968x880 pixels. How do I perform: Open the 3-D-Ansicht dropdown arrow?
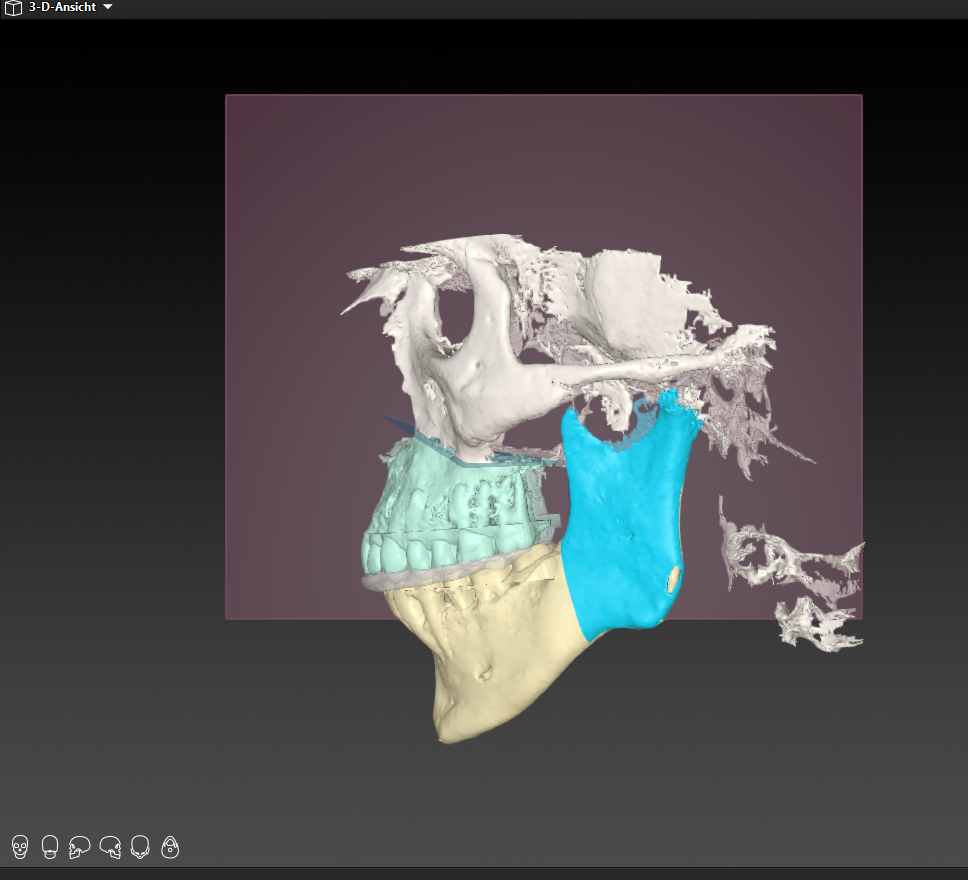click(108, 7)
